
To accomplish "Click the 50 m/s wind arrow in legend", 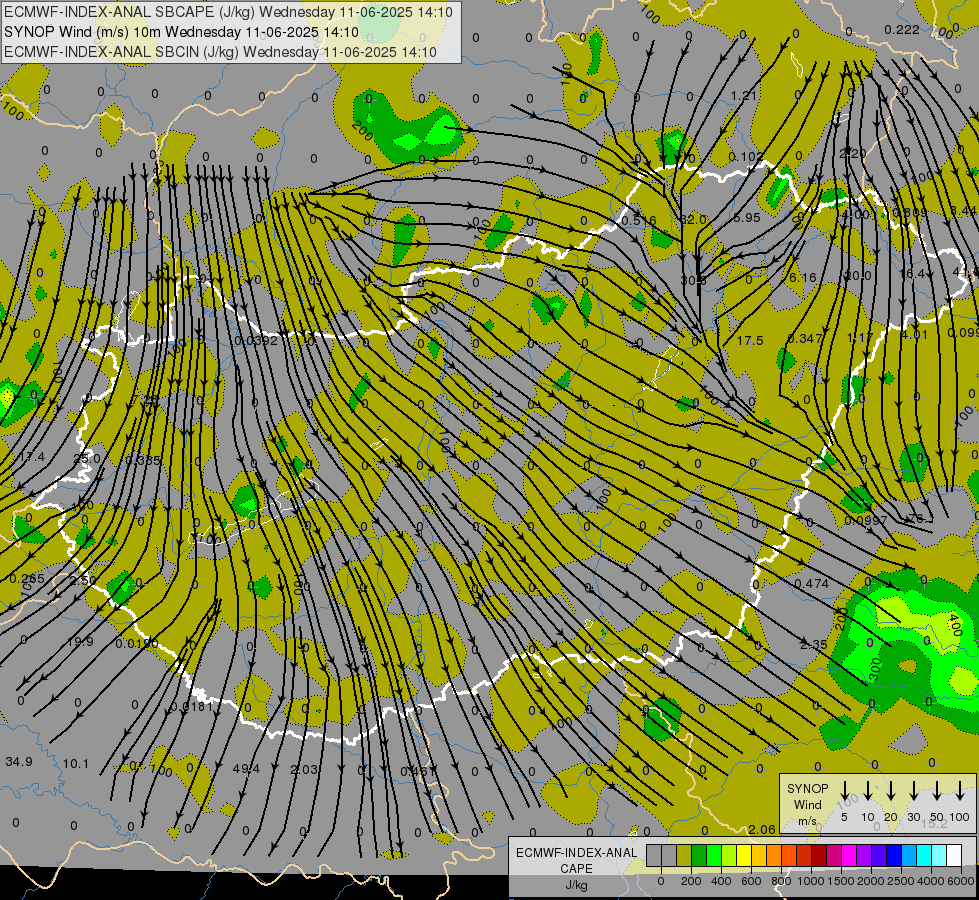I will [937, 790].
